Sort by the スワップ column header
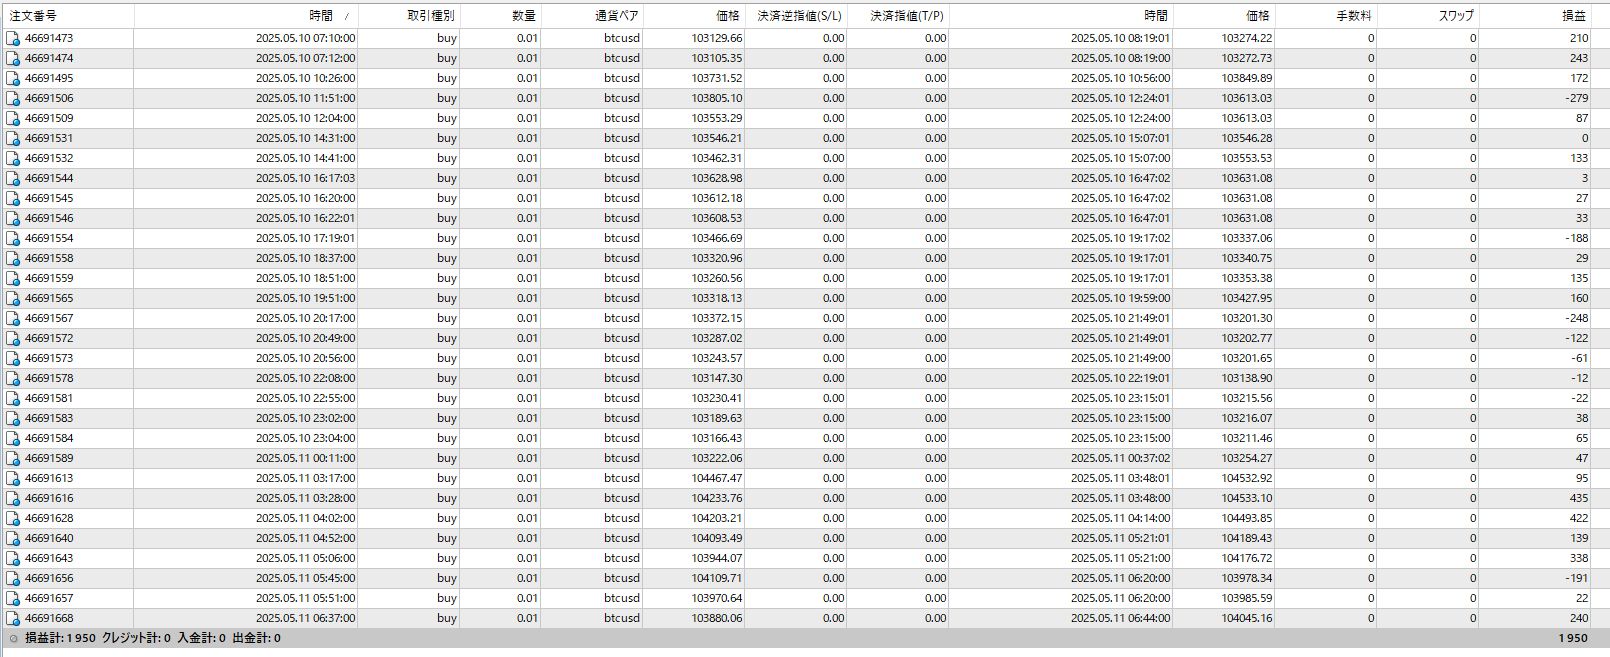Viewport: 1610px width, 657px height. pos(1456,16)
